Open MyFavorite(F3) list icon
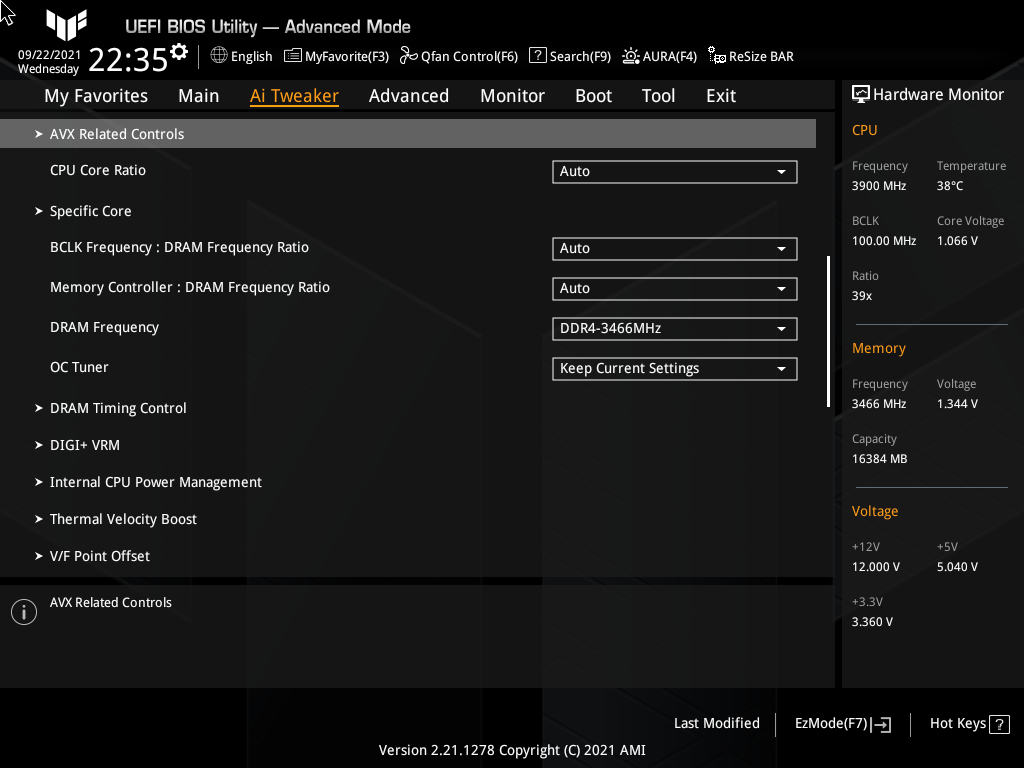Screen dimensions: 1024x768 tap(293, 56)
